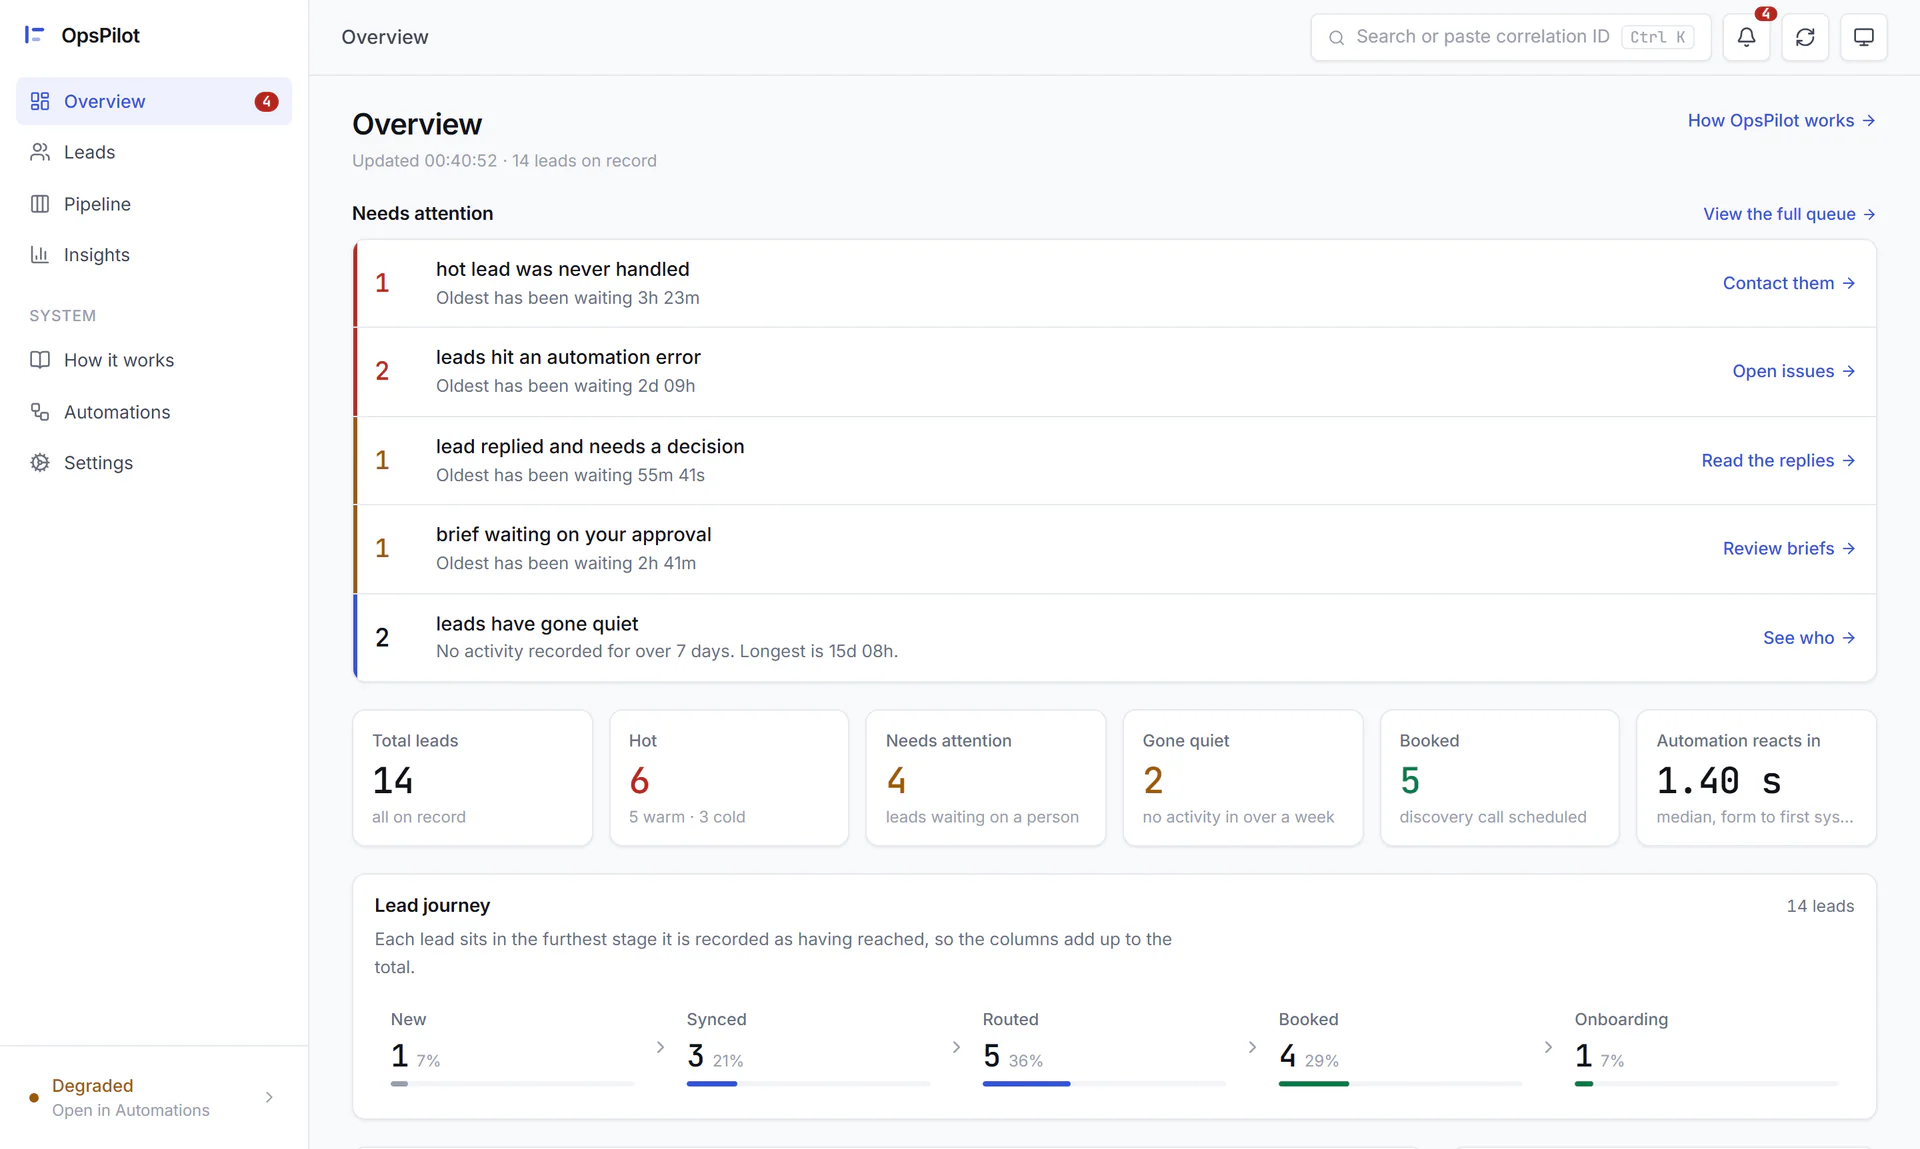The width and height of the screenshot is (1920, 1149).
Task: Open the Gone quiet stat card
Action: [1243, 778]
